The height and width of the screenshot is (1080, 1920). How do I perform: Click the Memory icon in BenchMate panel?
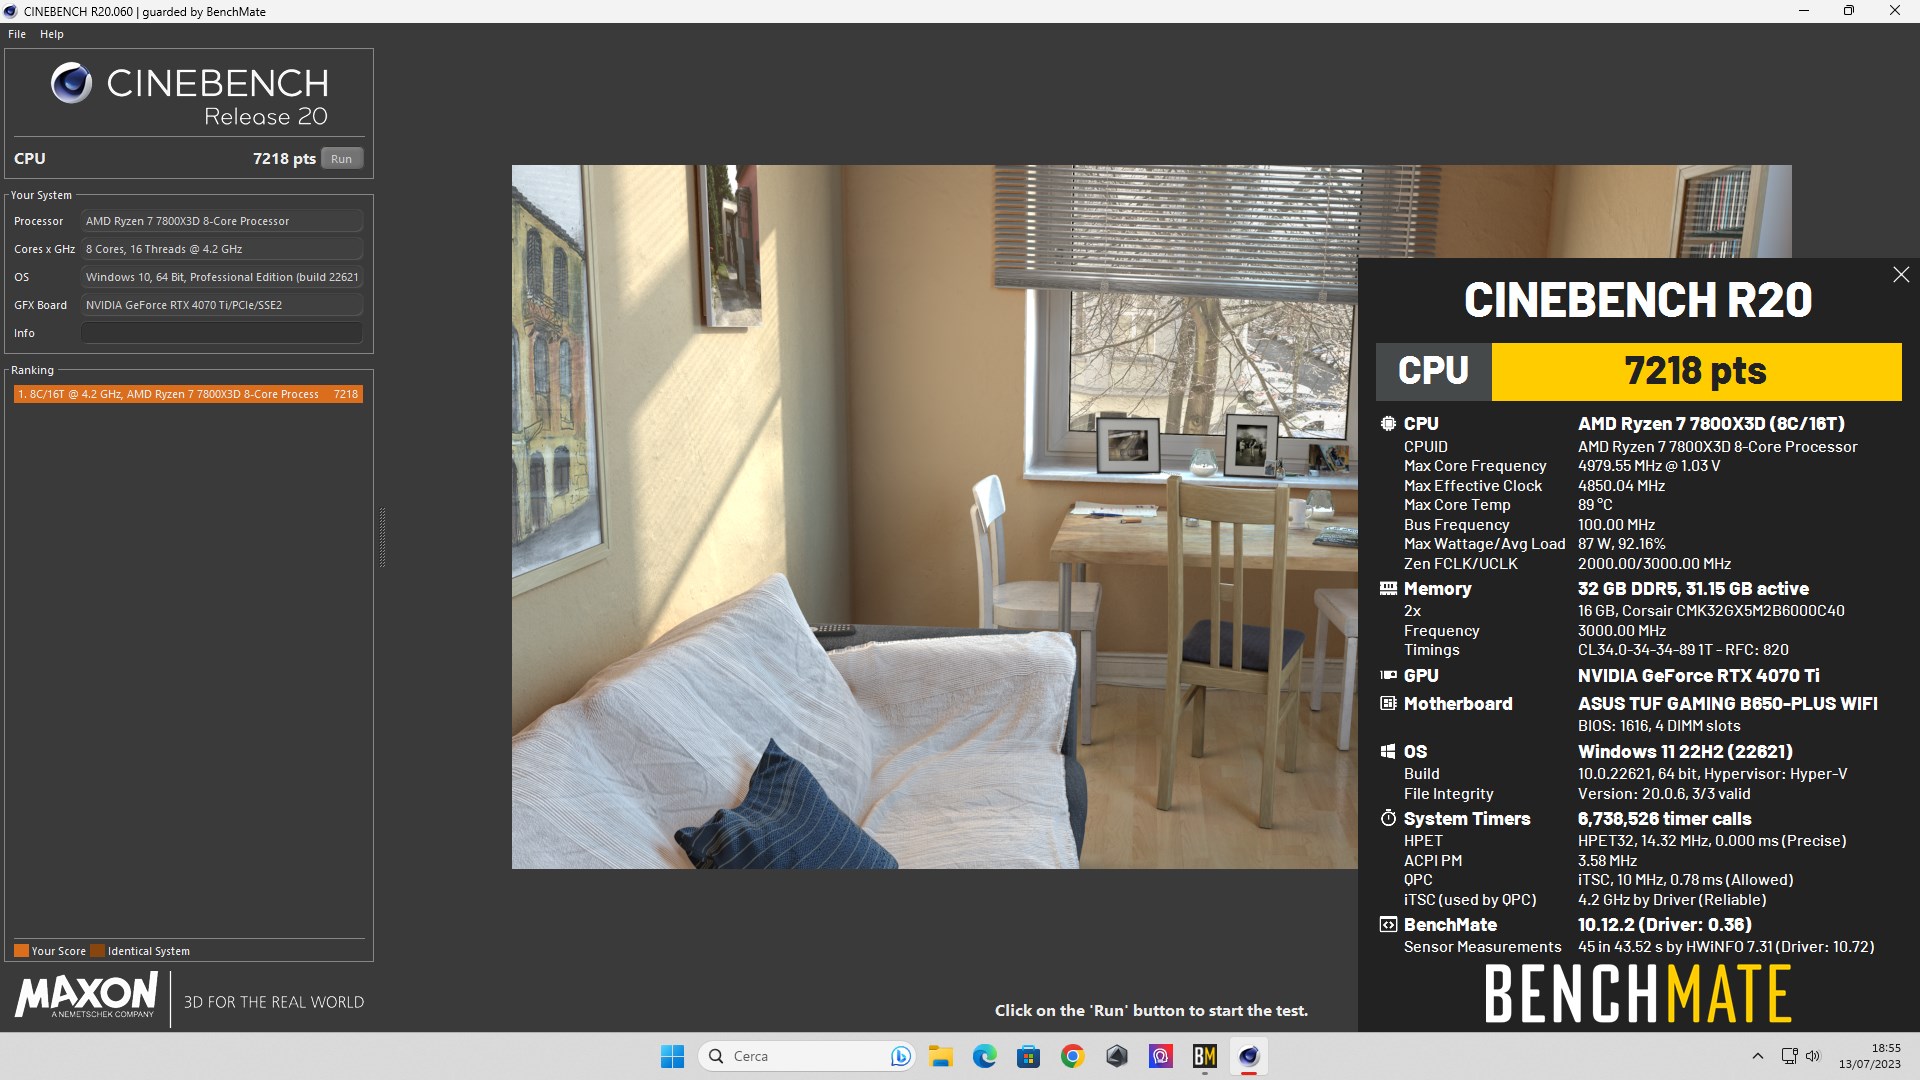1388,588
